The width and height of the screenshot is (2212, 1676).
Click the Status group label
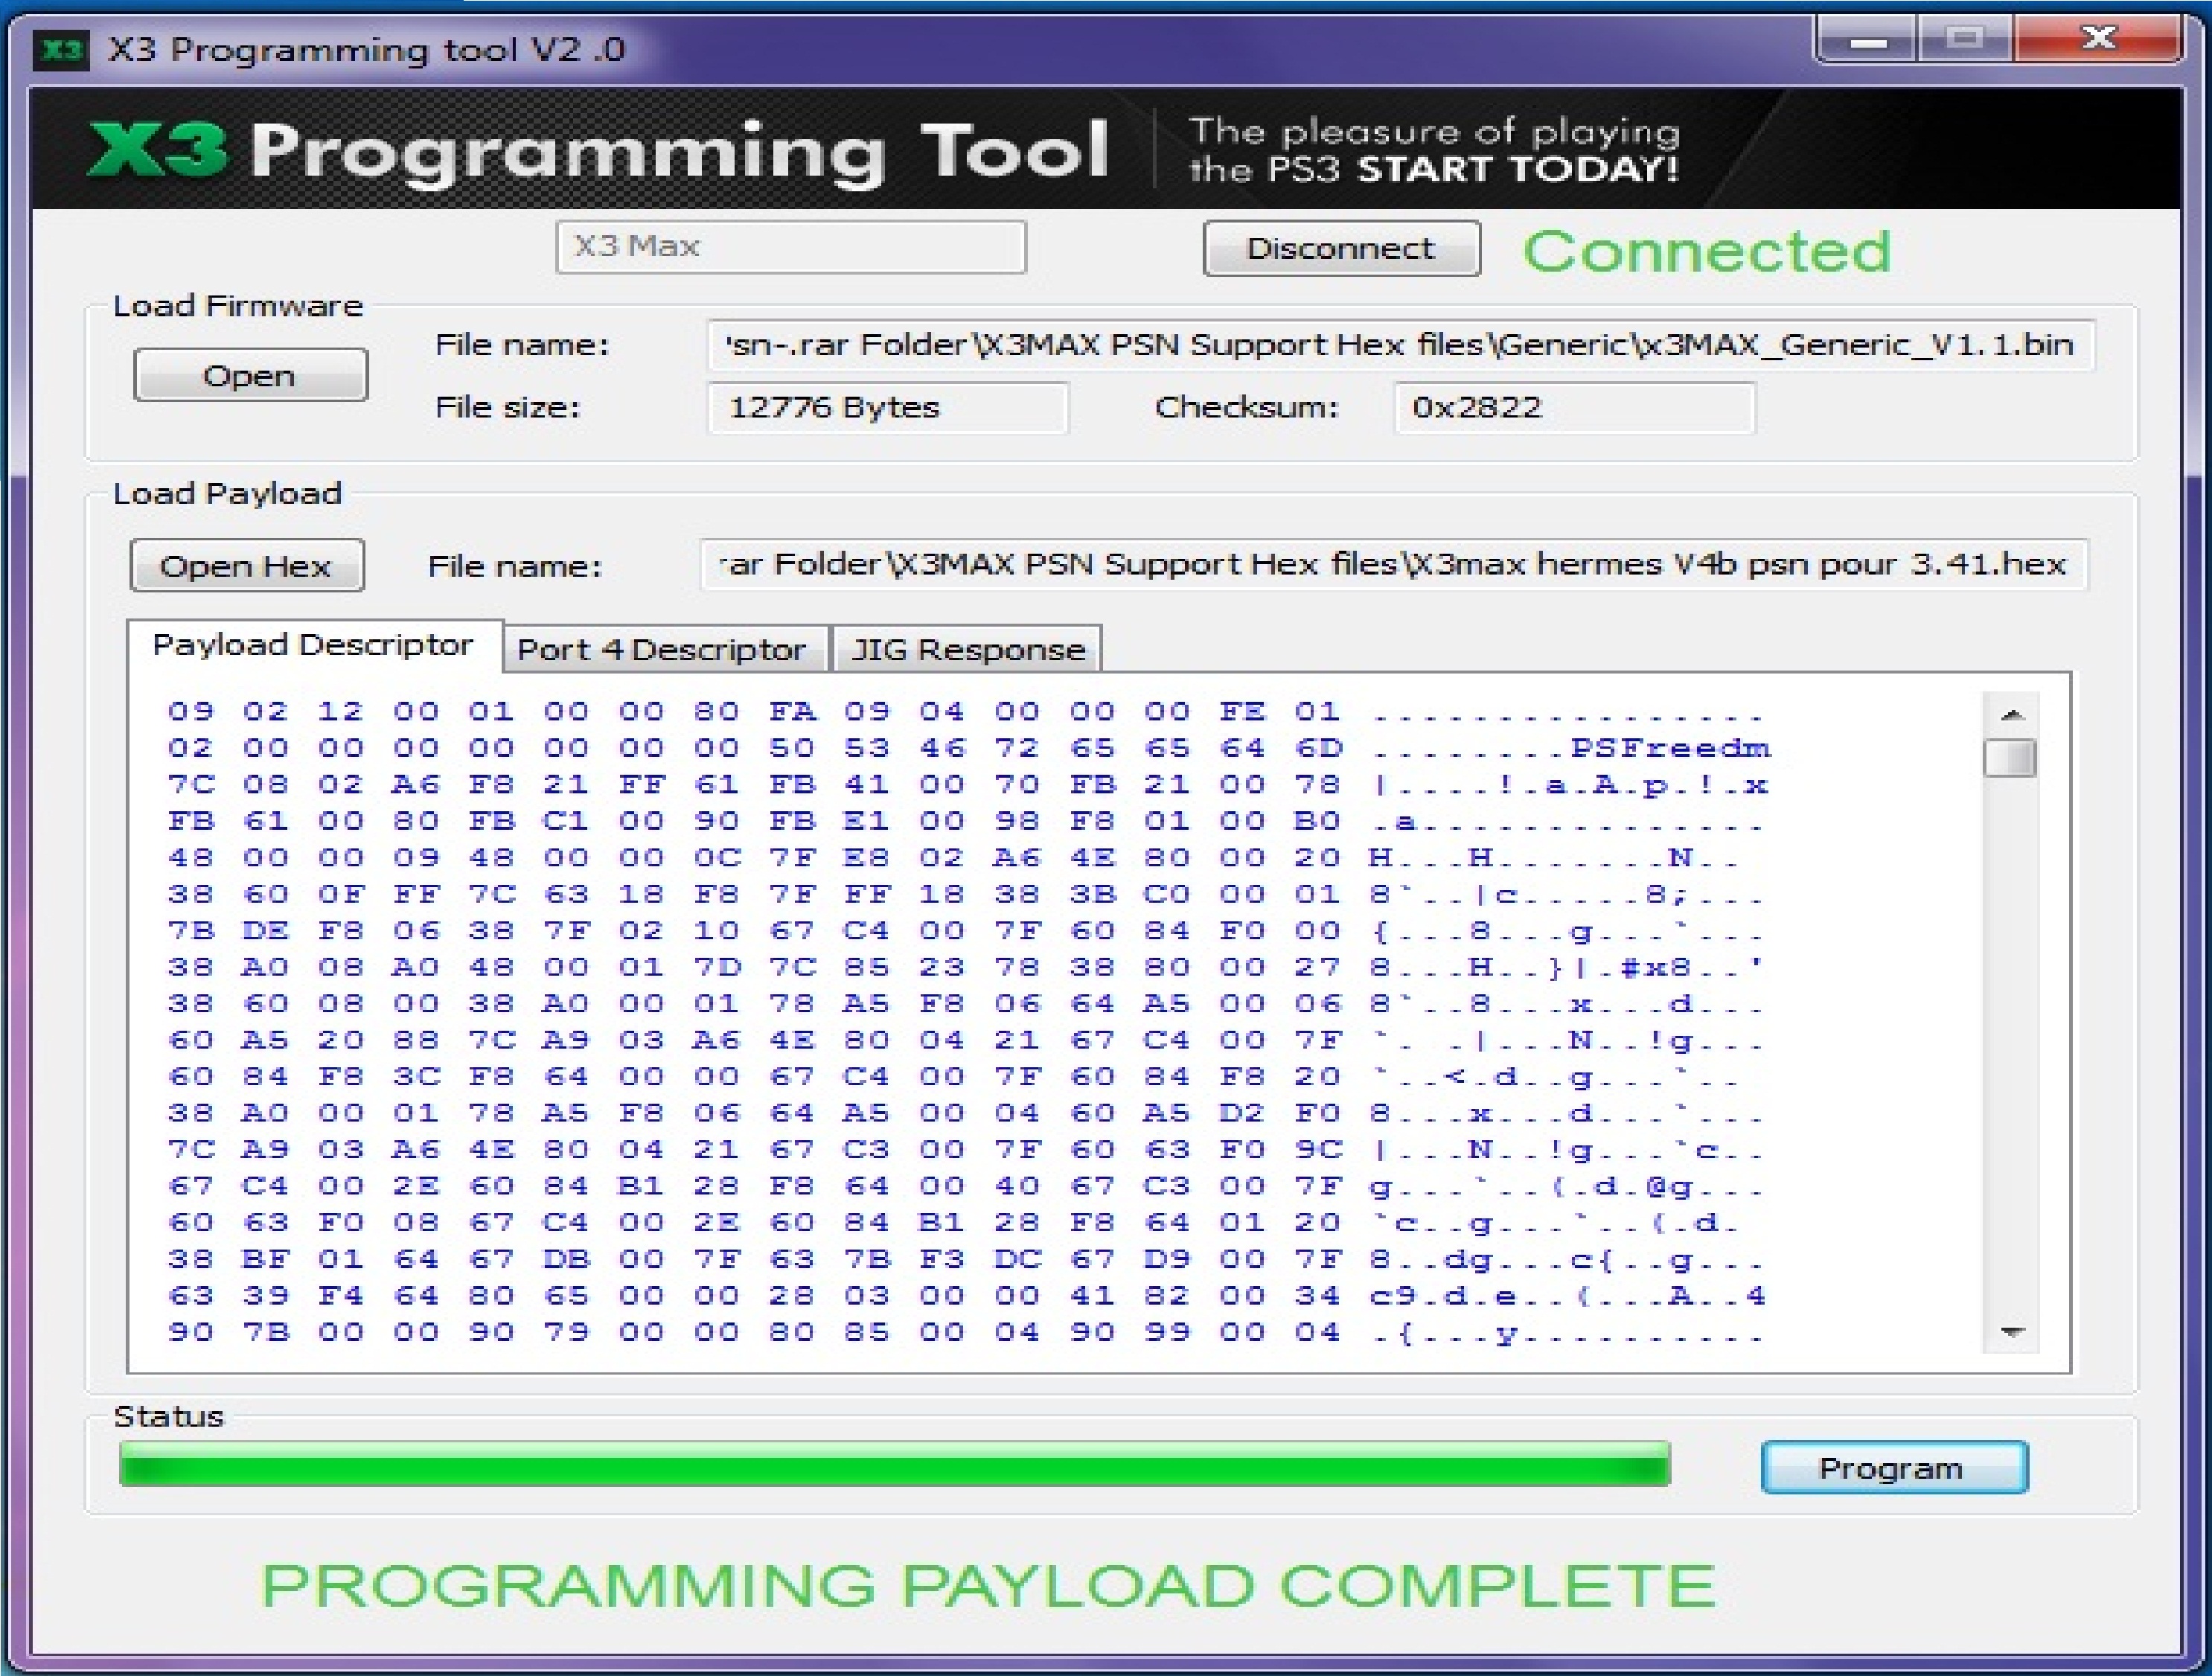point(168,1416)
